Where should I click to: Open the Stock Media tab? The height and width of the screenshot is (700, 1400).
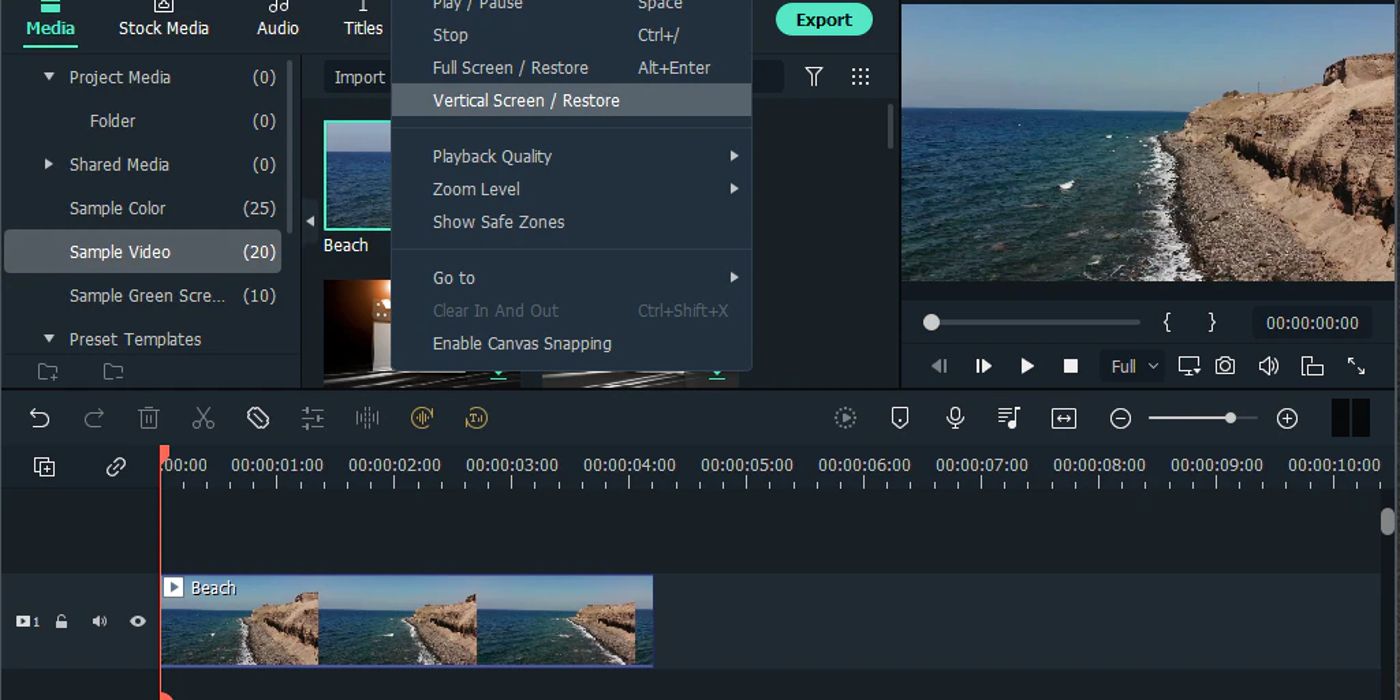[x=163, y=28]
